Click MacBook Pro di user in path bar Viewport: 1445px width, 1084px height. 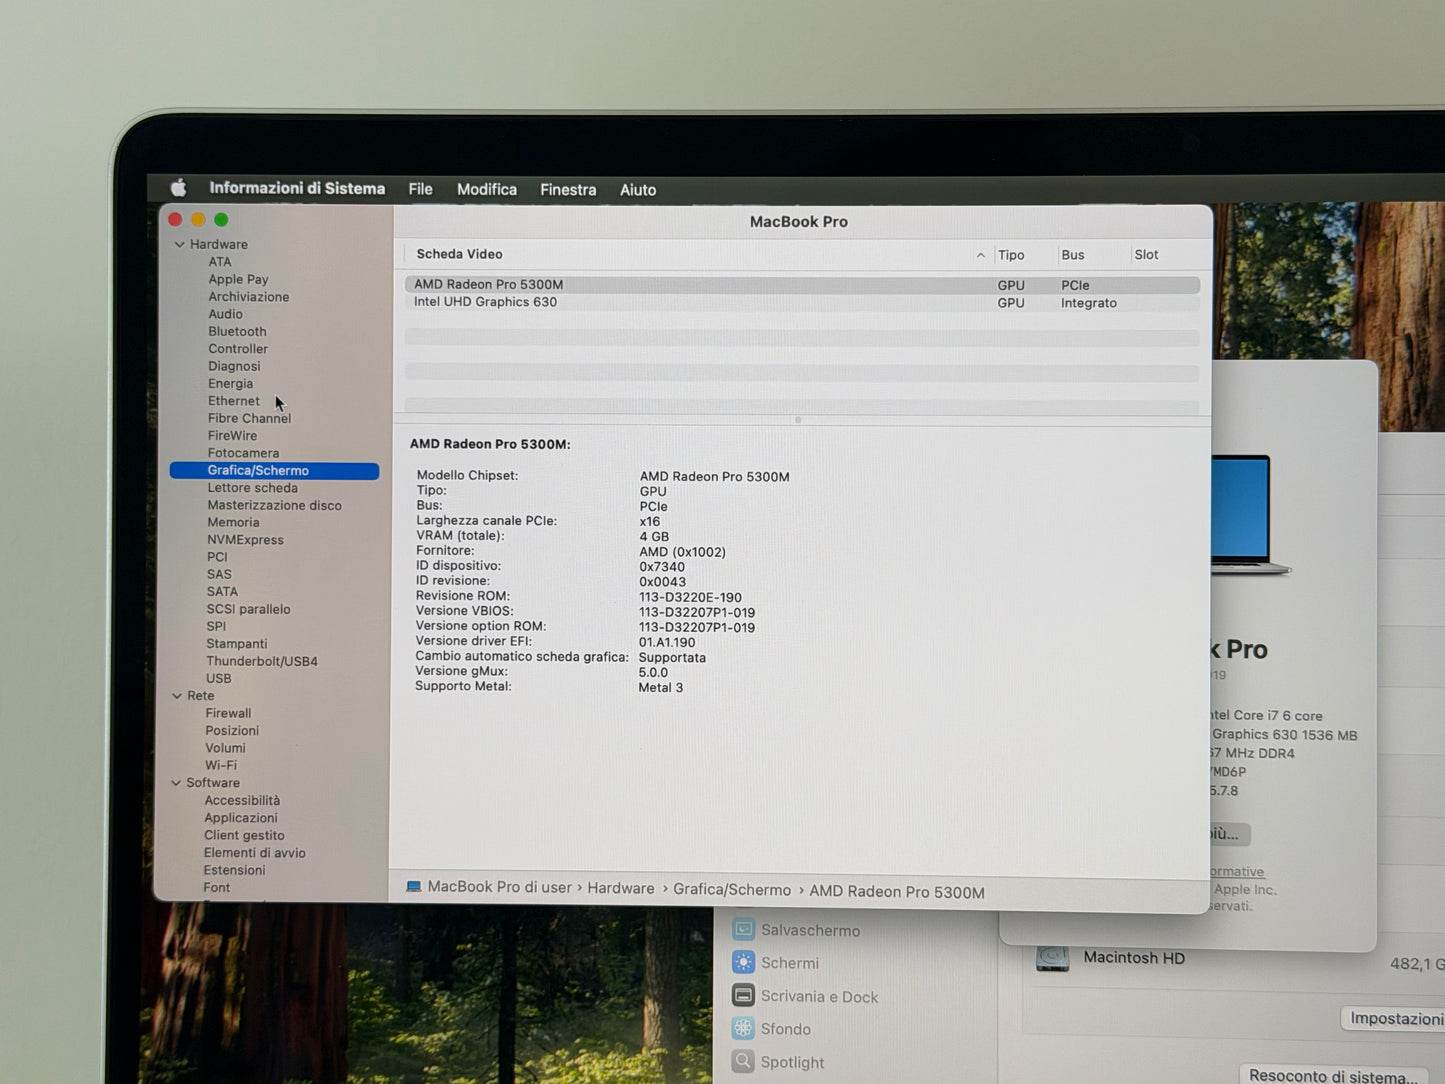(489, 887)
